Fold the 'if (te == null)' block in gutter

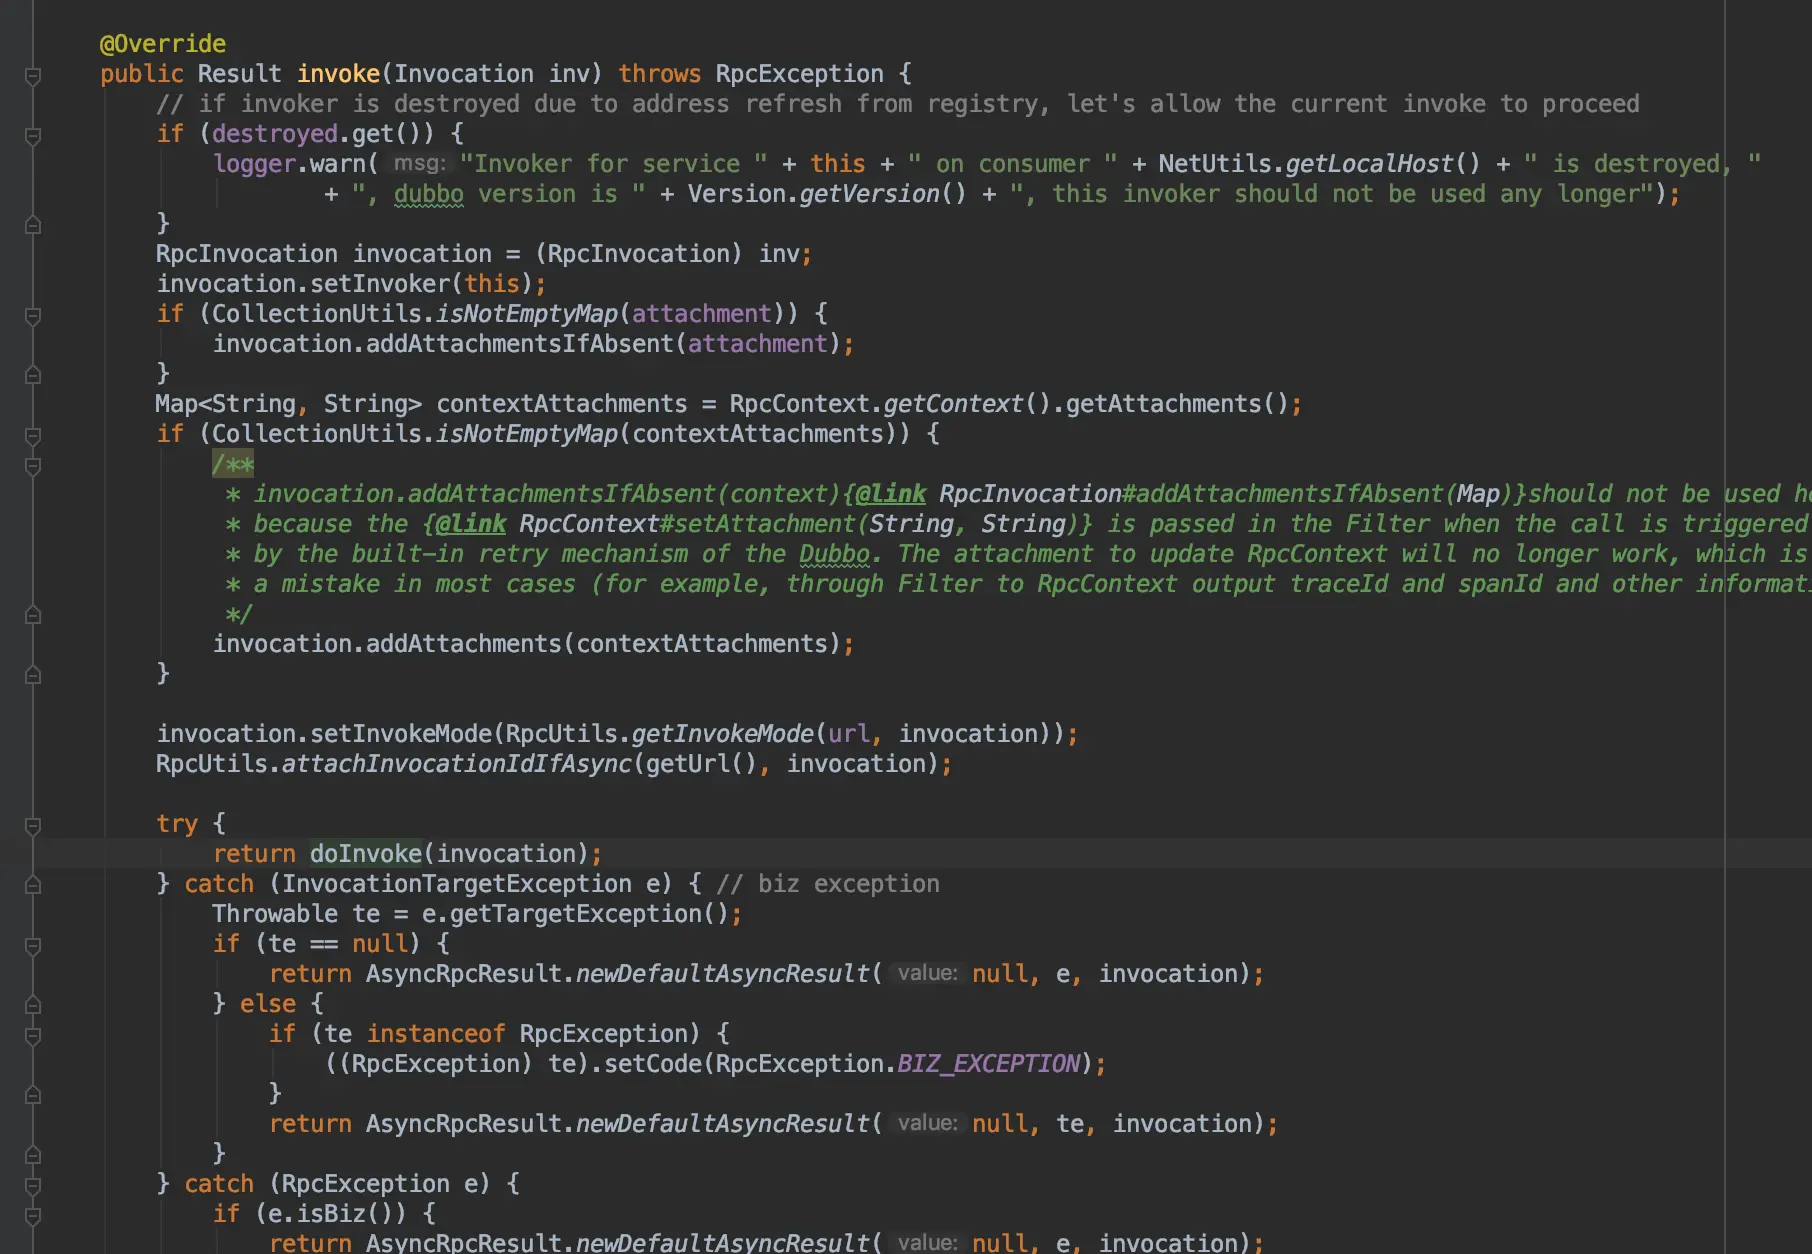(33, 946)
